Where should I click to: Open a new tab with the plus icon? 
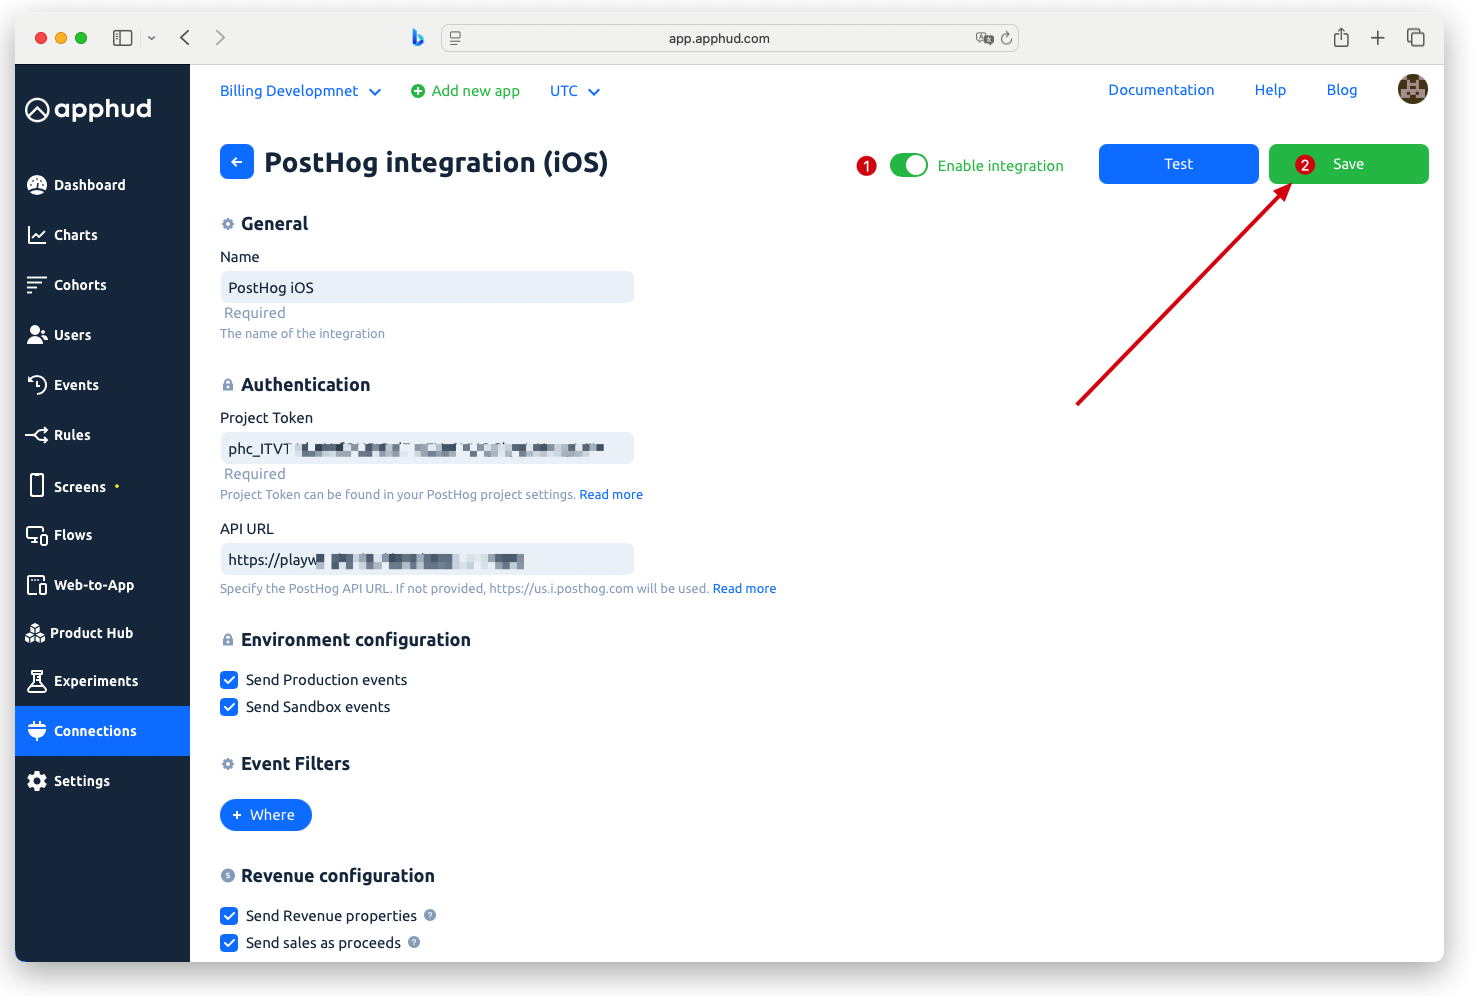pos(1378,38)
